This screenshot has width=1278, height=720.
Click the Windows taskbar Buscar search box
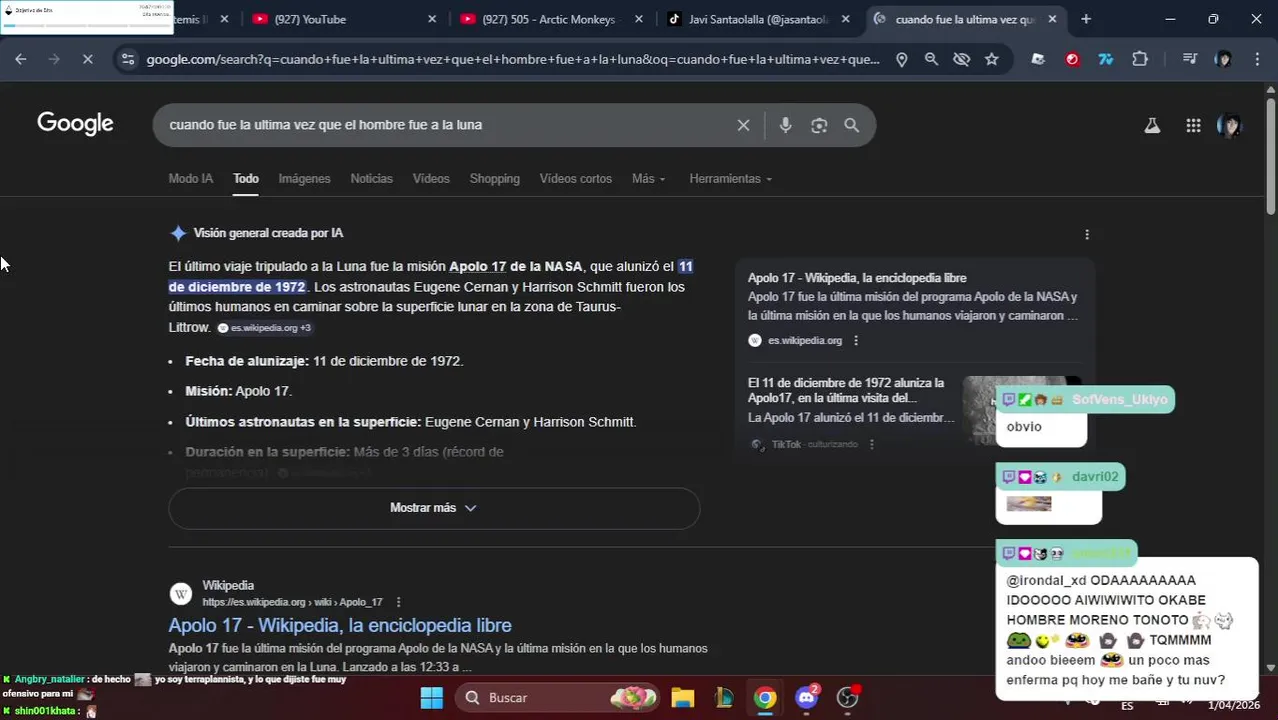(x=559, y=697)
